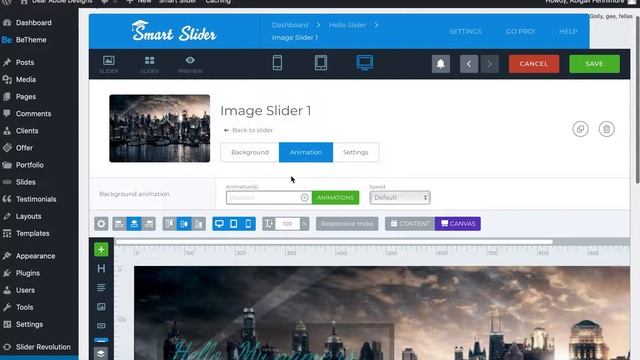Switch to the slide Settings tab
The width and height of the screenshot is (640, 360).
click(356, 152)
